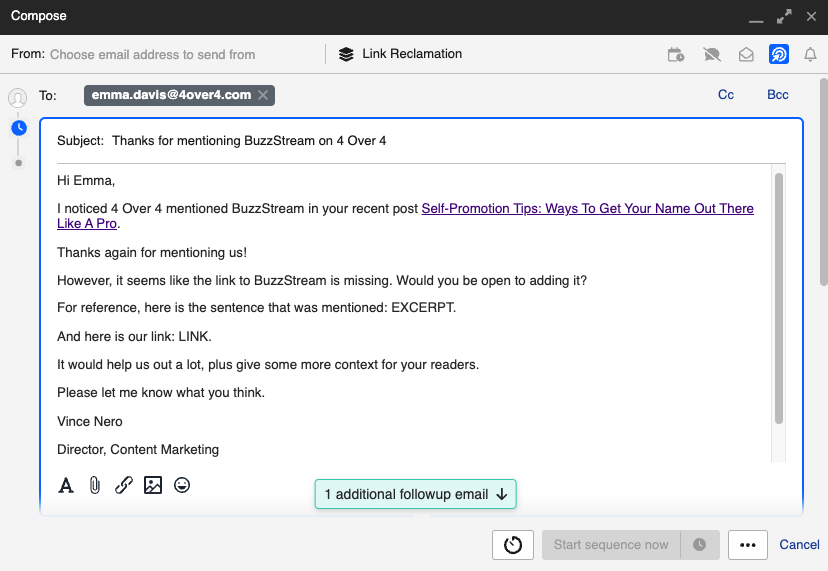This screenshot has height=571, width=828.
Task: Open the emoji picker
Action: coord(182,485)
